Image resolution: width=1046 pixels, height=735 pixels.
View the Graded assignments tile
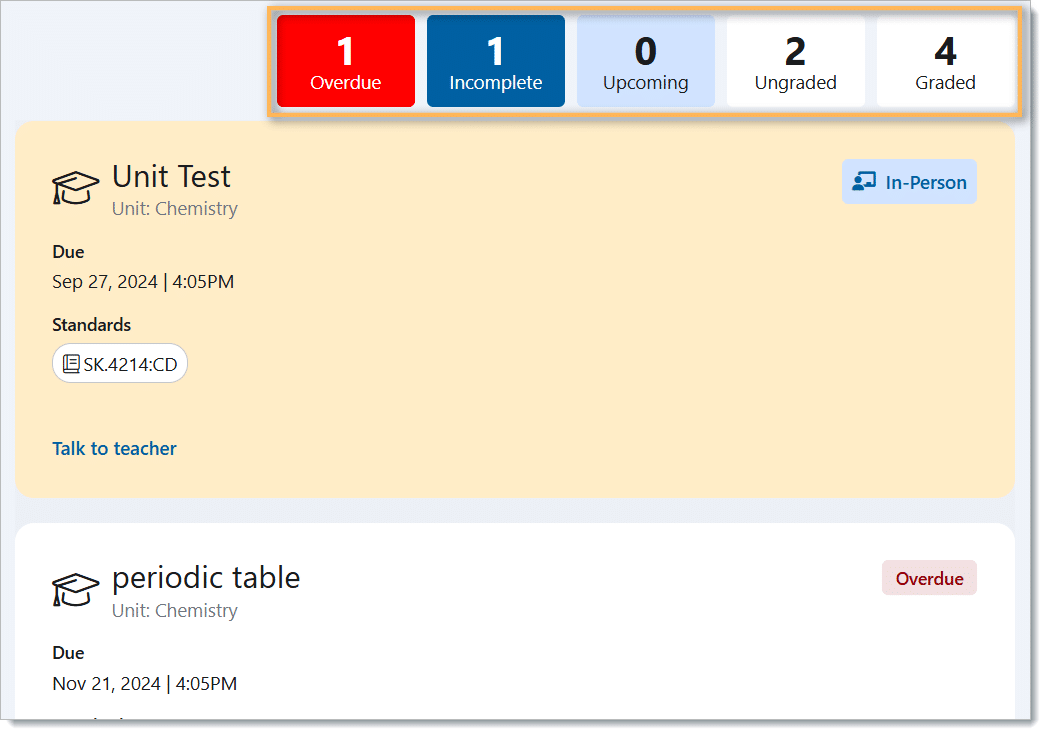[x=946, y=61]
